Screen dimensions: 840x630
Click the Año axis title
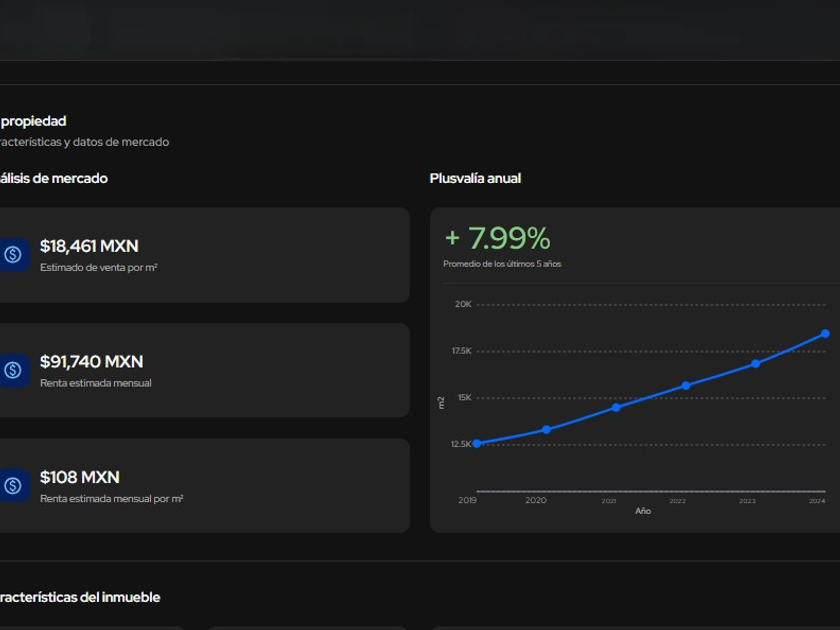coord(643,511)
